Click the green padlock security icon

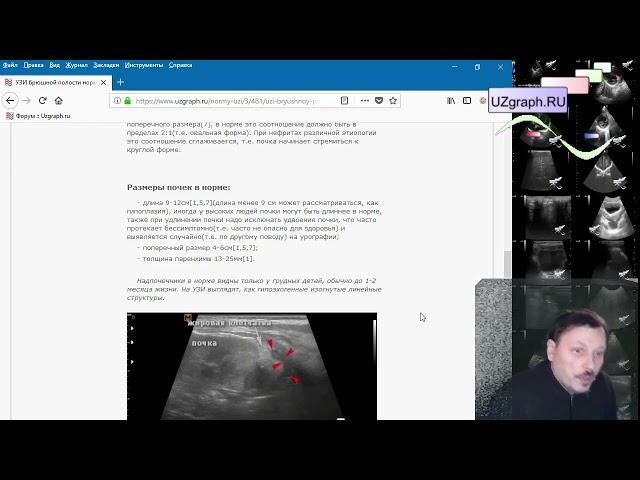tap(127, 100)
